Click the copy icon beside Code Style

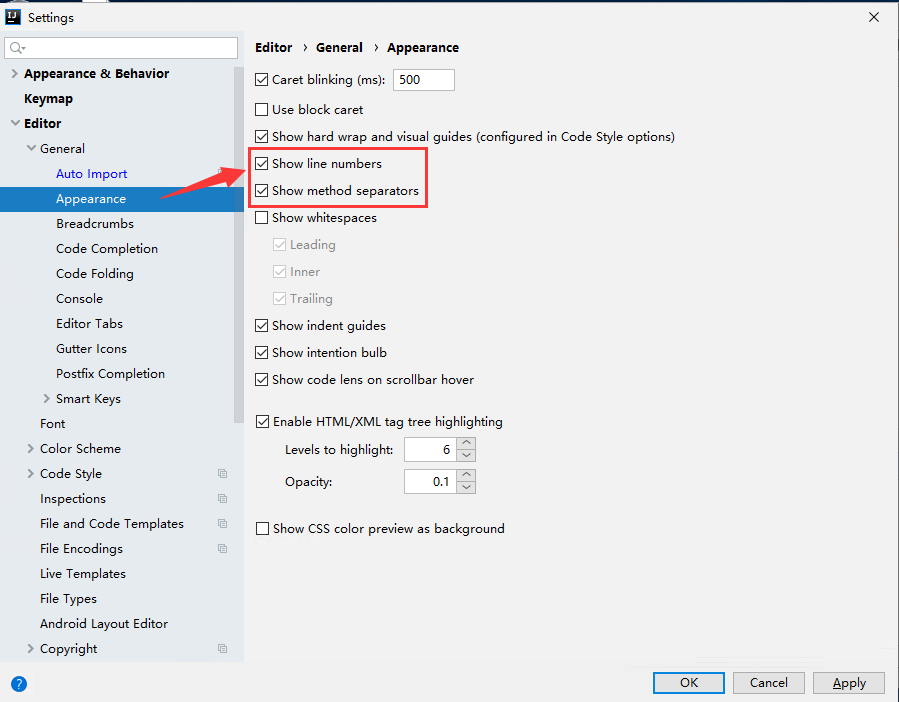pyautogui.click(x=222, y=474)
